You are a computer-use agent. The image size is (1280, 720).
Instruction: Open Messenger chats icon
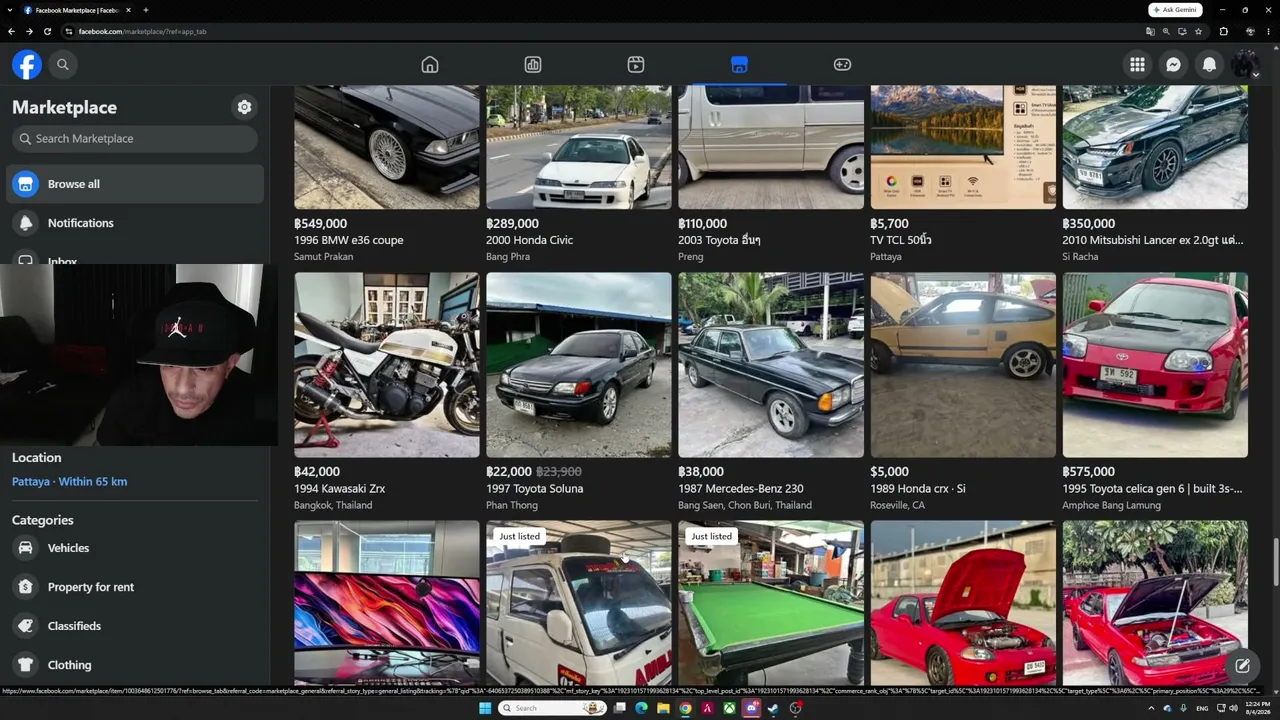click(x=1173, y=65)
